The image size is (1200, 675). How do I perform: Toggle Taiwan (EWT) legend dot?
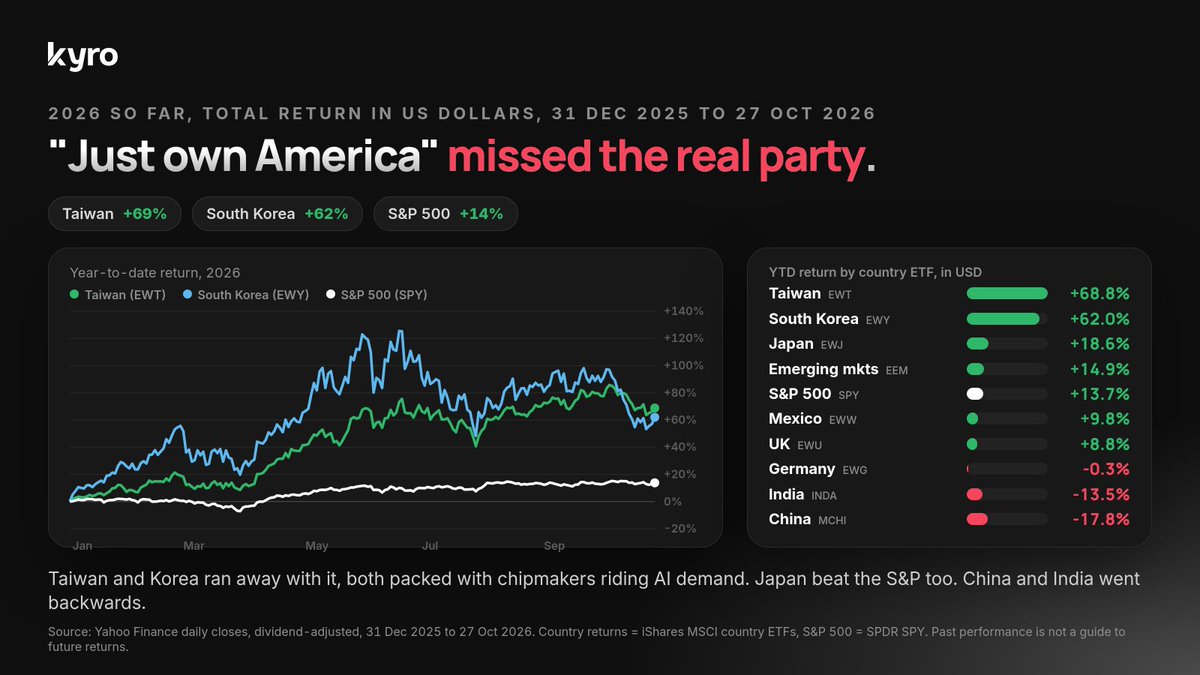[x=74, y=295]
